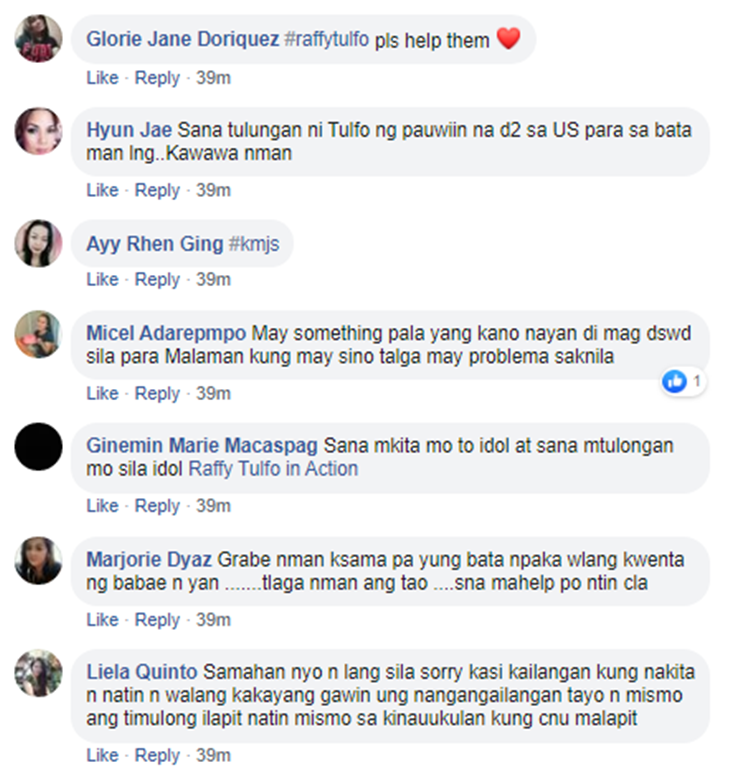
Task: Like Ayy Rhen Ging's comment
Action: point(102,279)
